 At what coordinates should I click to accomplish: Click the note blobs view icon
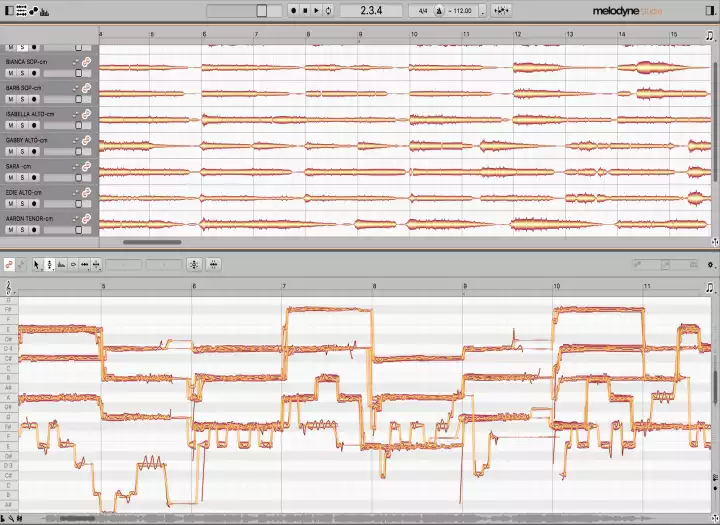pos(33,11)
